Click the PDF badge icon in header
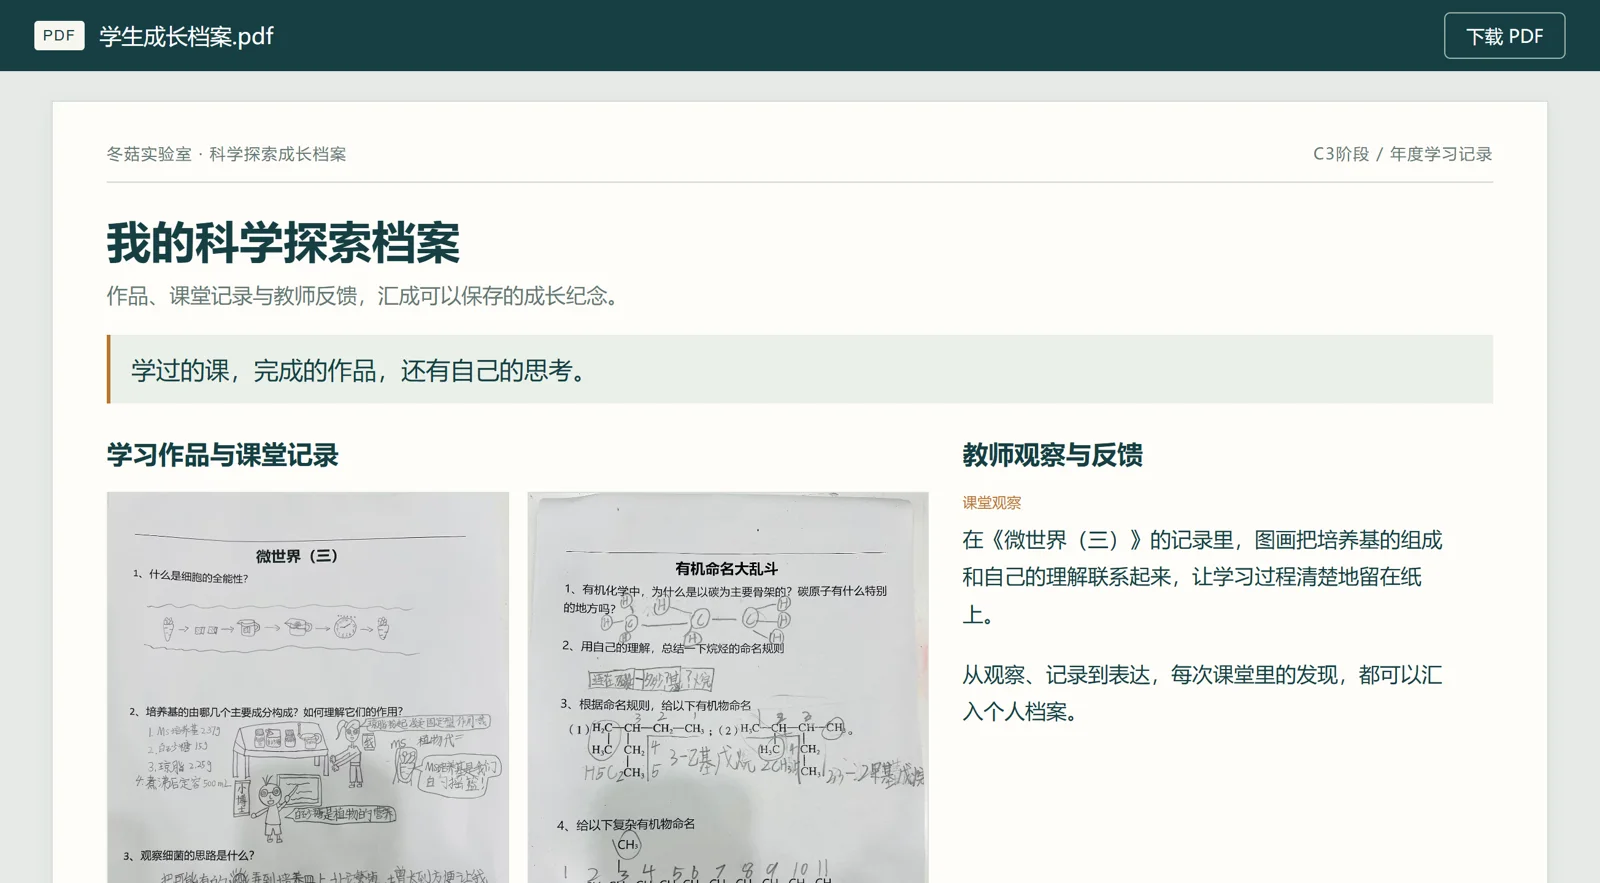This screenshot has height=883, width=1600. (59, 36)
